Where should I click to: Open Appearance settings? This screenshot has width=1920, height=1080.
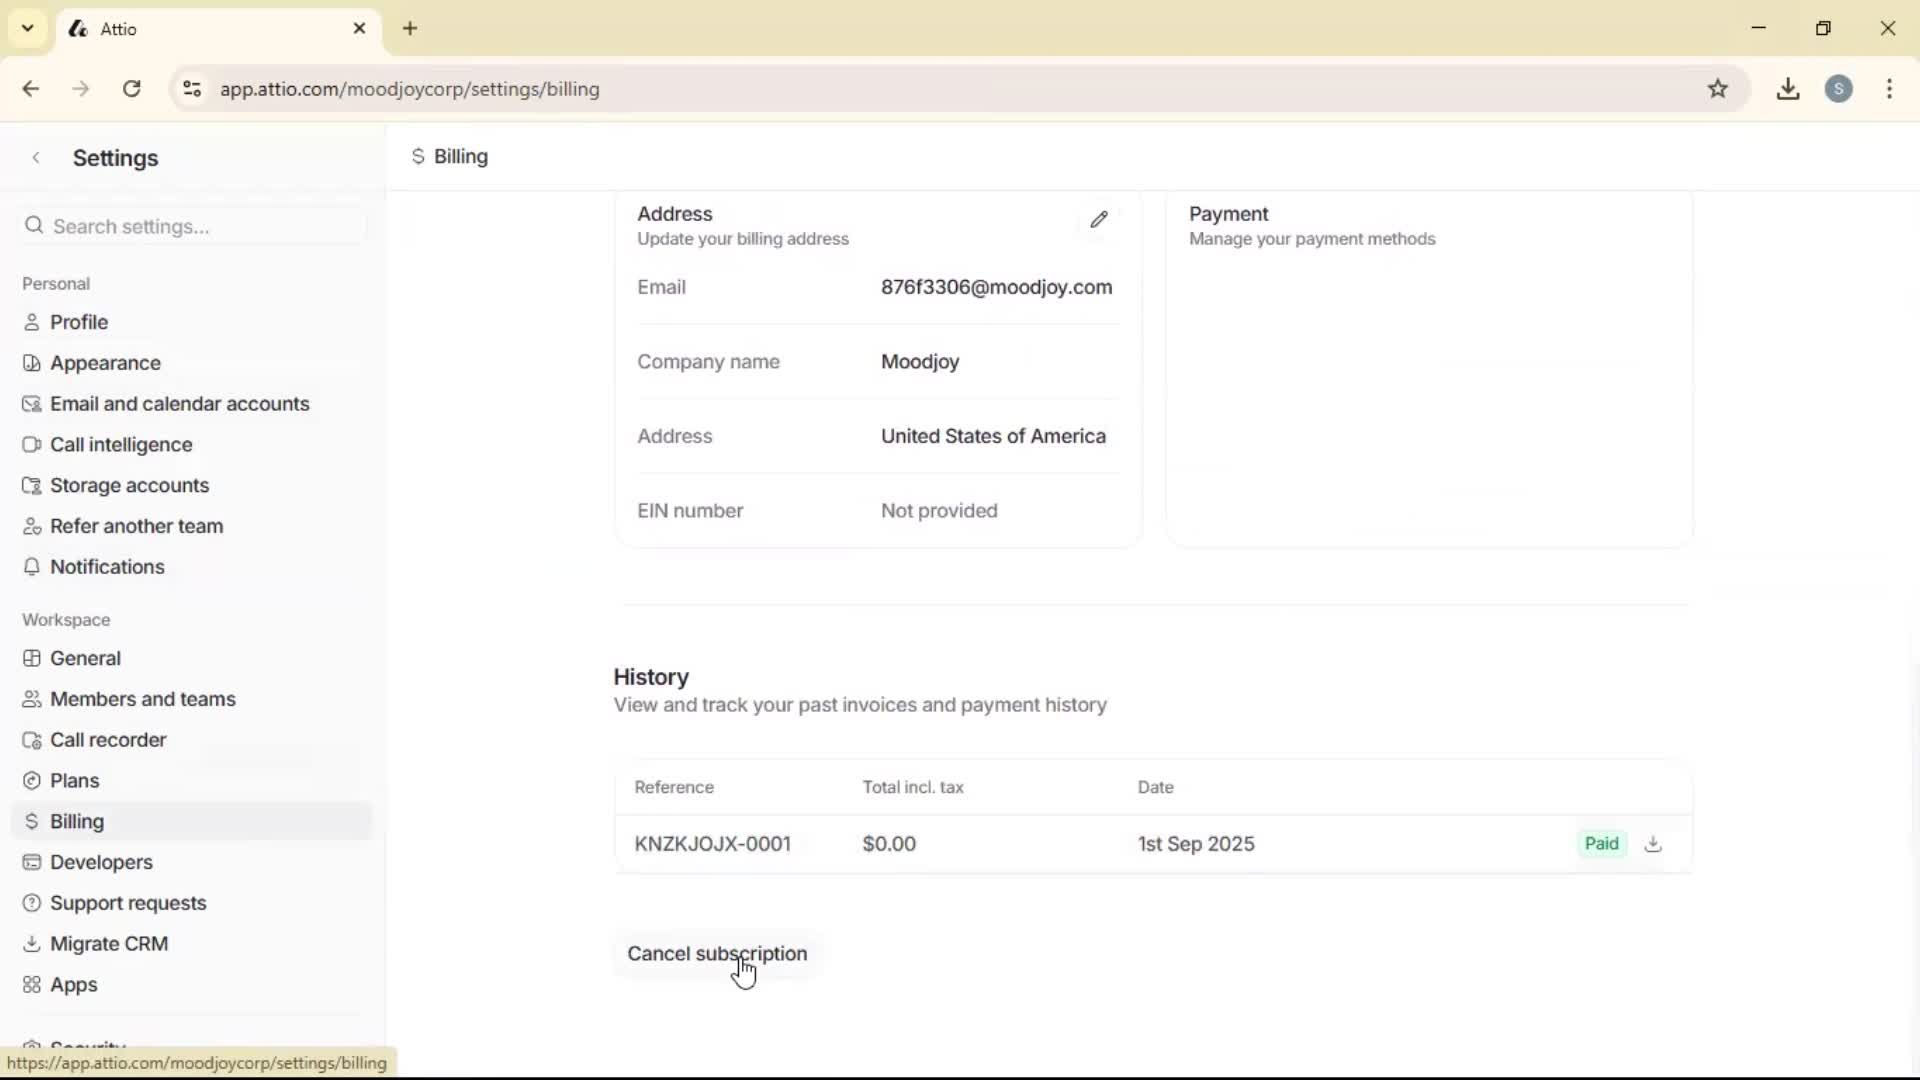coord(105,363)
